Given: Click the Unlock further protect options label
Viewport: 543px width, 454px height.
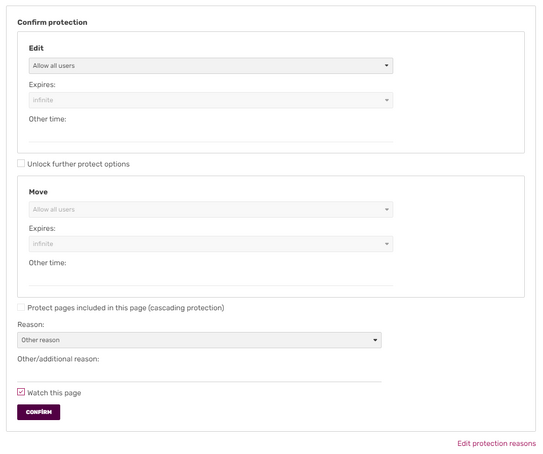Looking at the screenshot, I should [78, 164].
